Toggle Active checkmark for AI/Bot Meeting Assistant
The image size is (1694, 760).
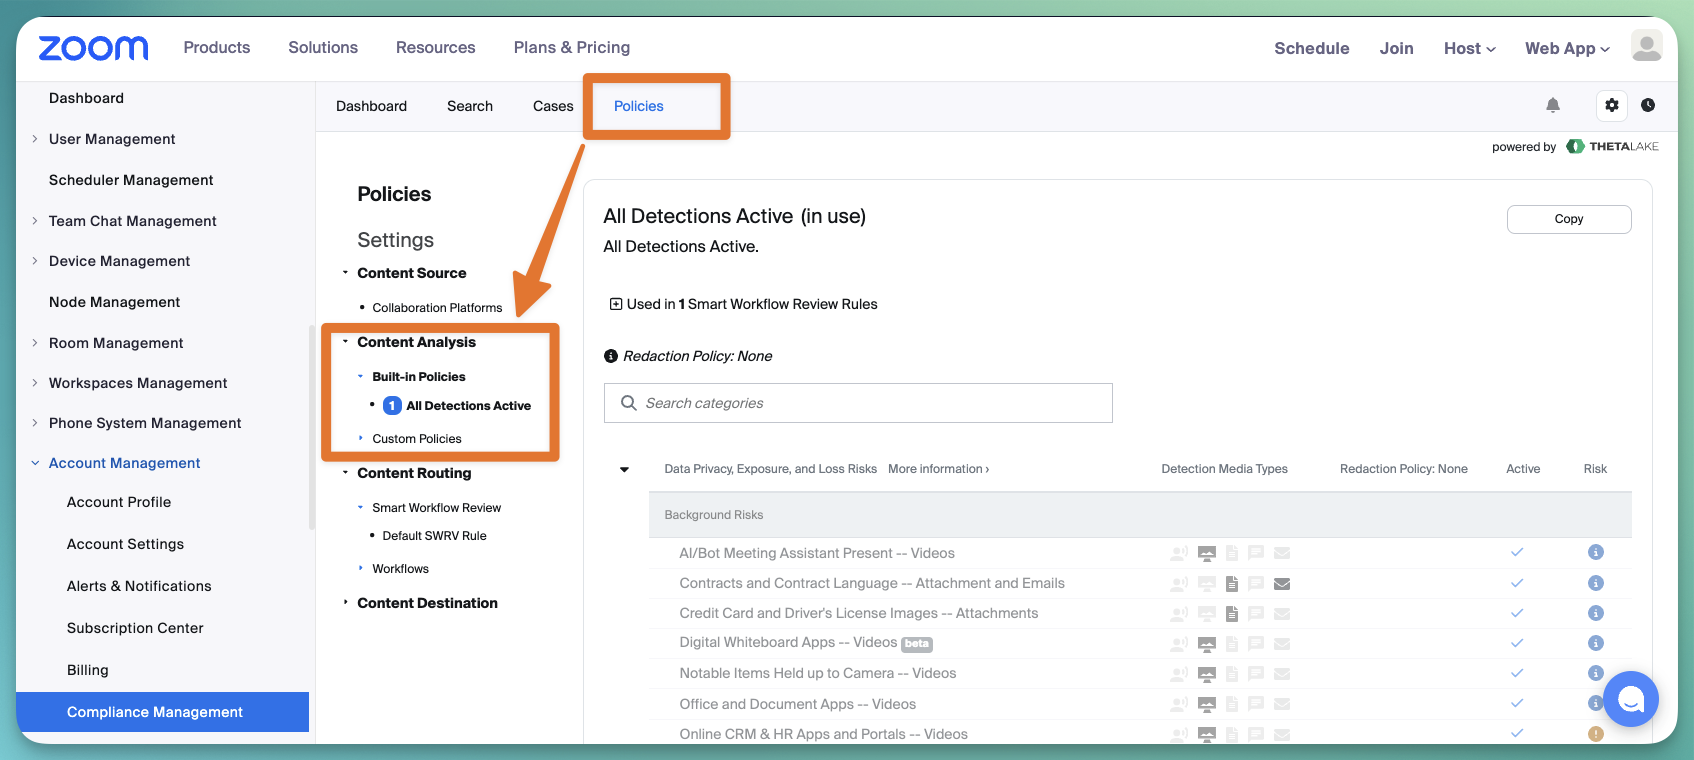coord(1517,552)
